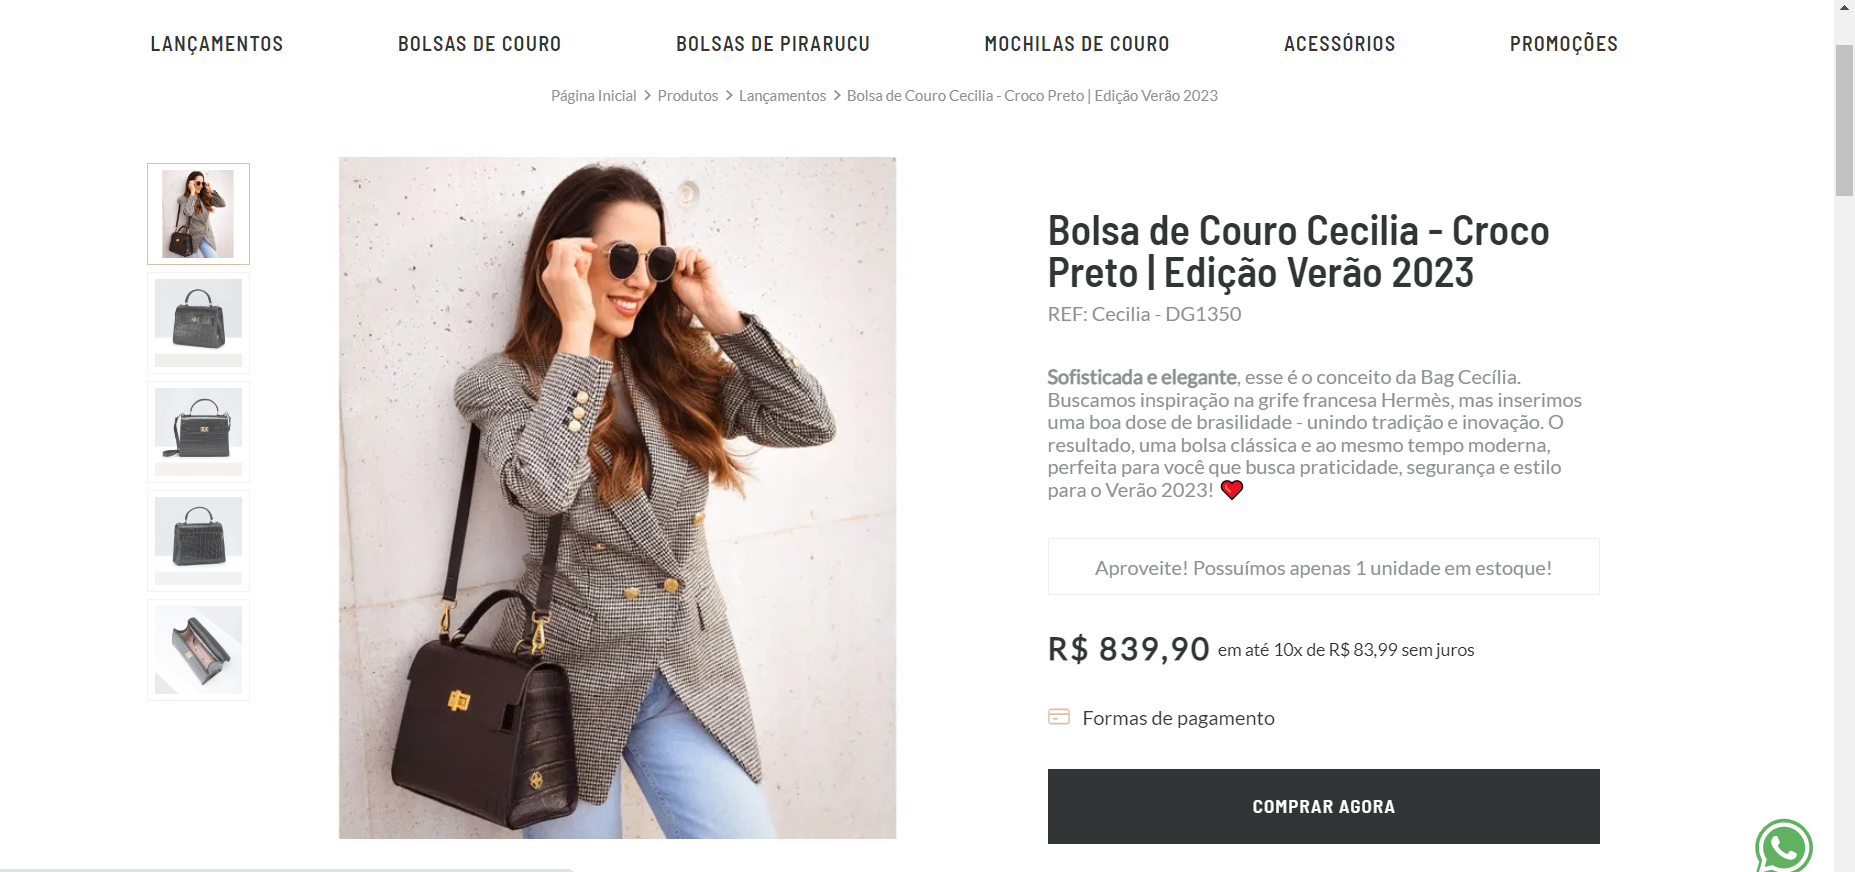This screenshot has height=872, width=1855.
Task: Open the Lançamentos menu
Action: (217, 44)
